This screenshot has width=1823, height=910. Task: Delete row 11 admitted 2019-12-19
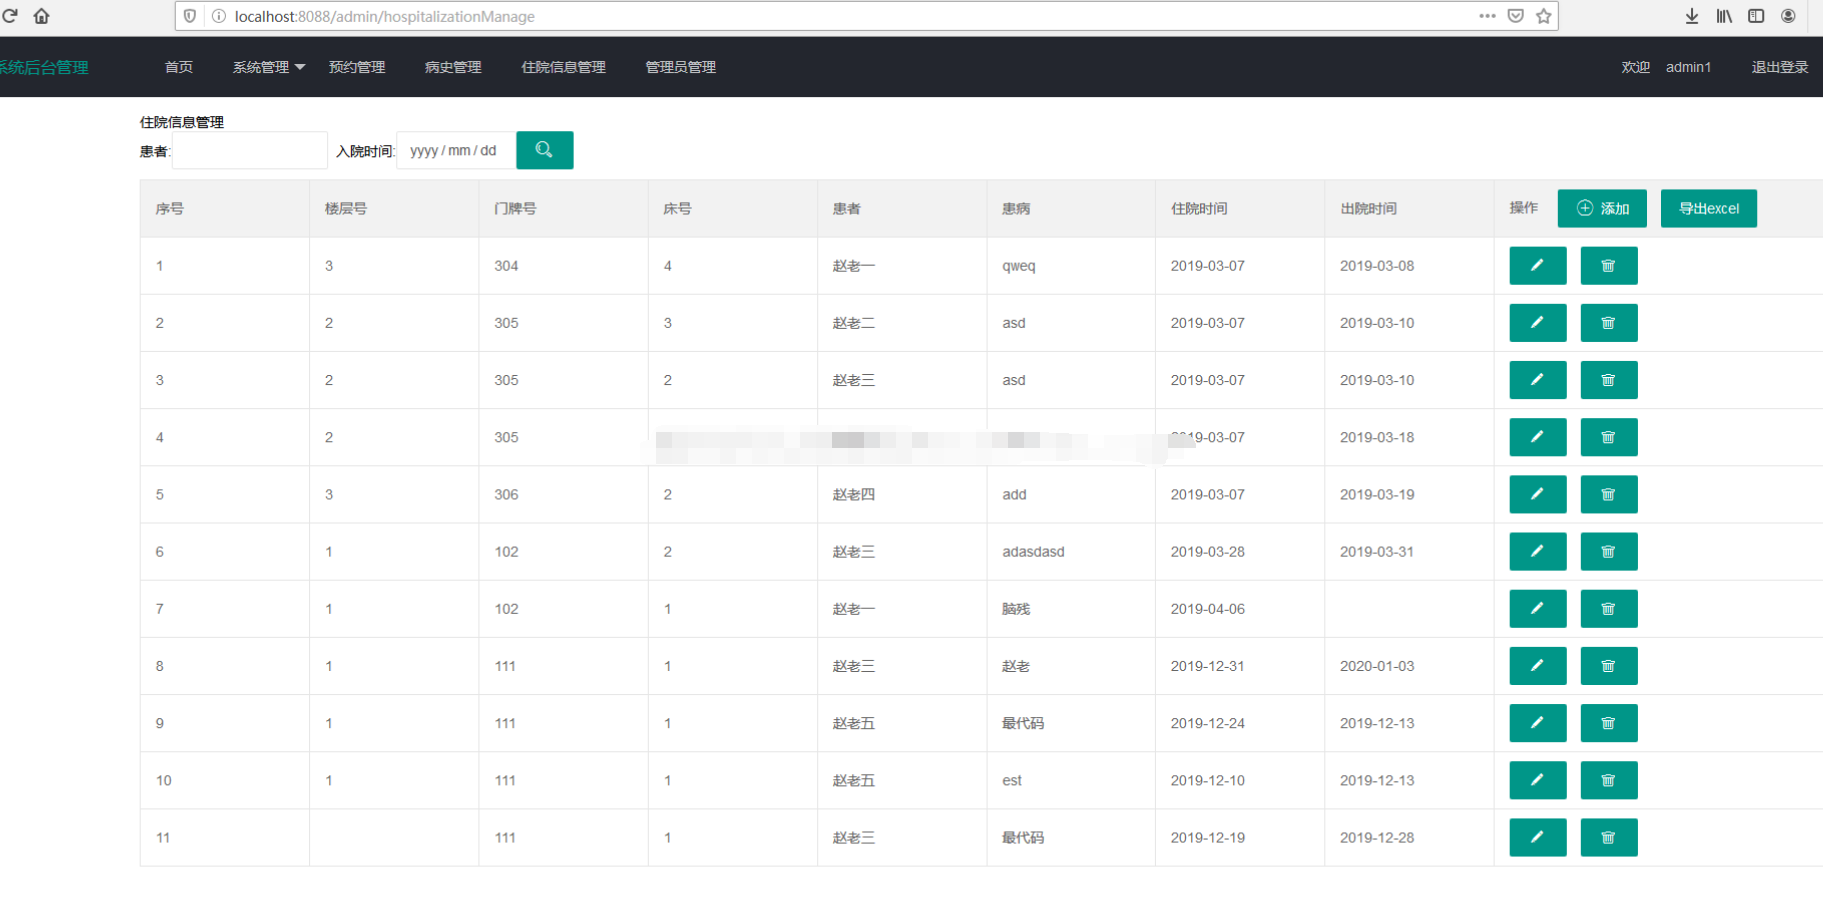pos(1608,837)
